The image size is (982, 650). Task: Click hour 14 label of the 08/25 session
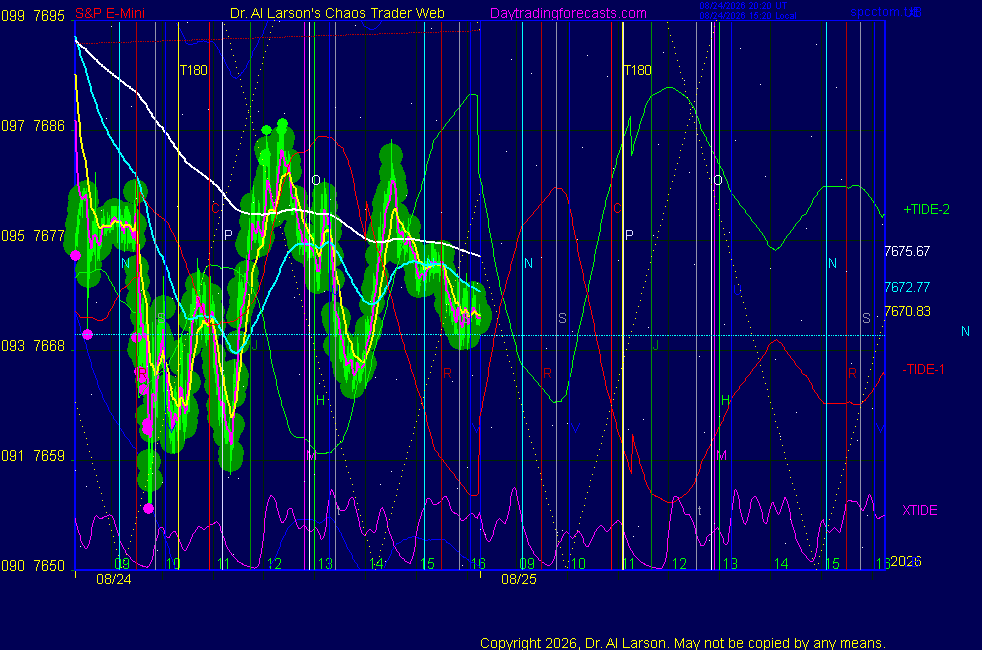[781, 564]
